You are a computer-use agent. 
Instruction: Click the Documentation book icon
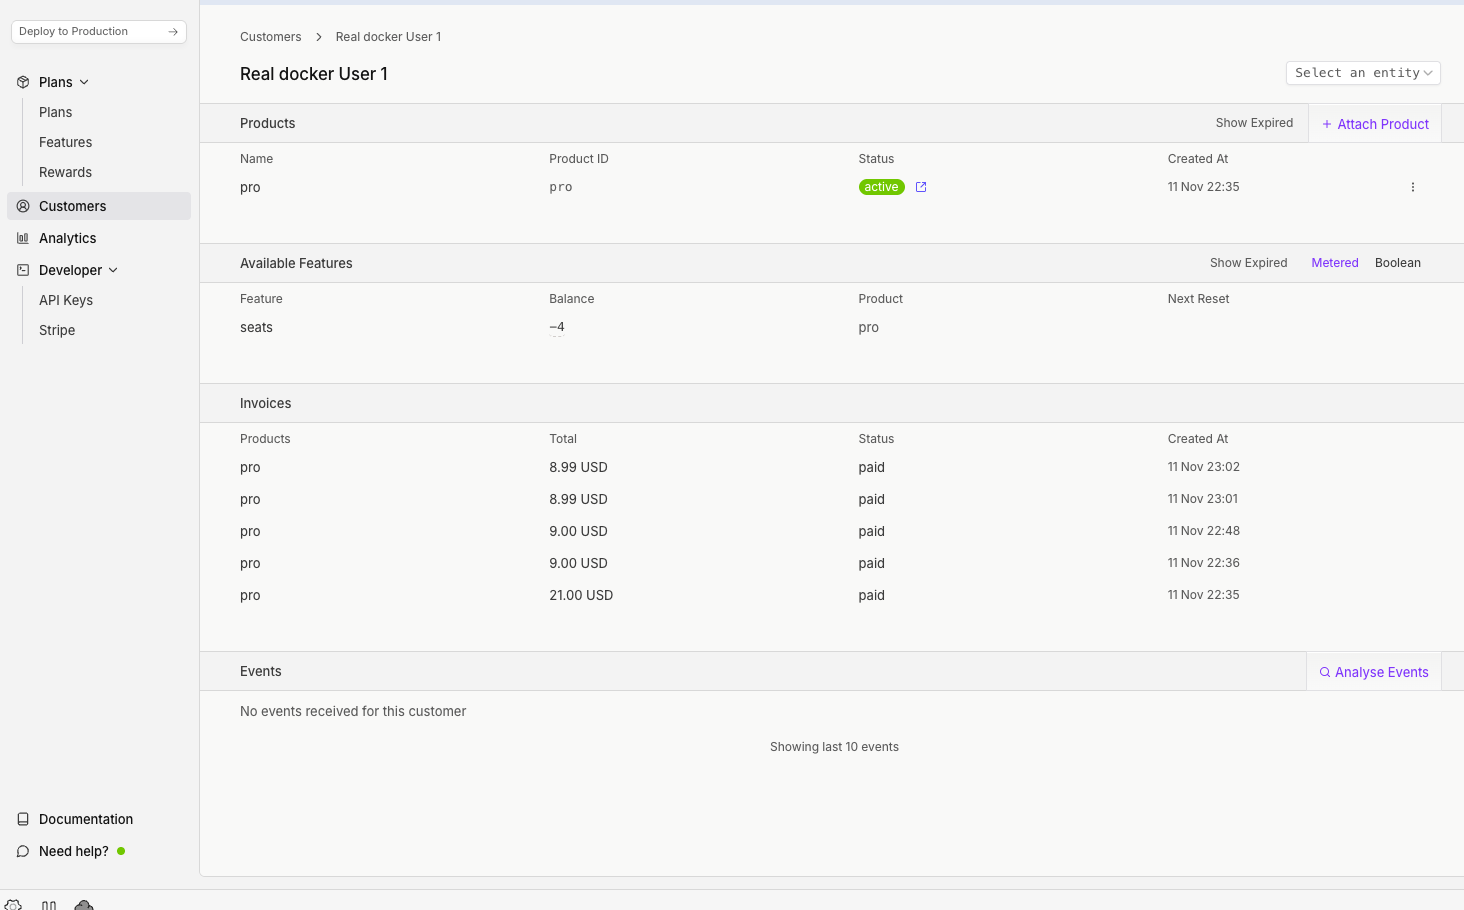[23, 819]
